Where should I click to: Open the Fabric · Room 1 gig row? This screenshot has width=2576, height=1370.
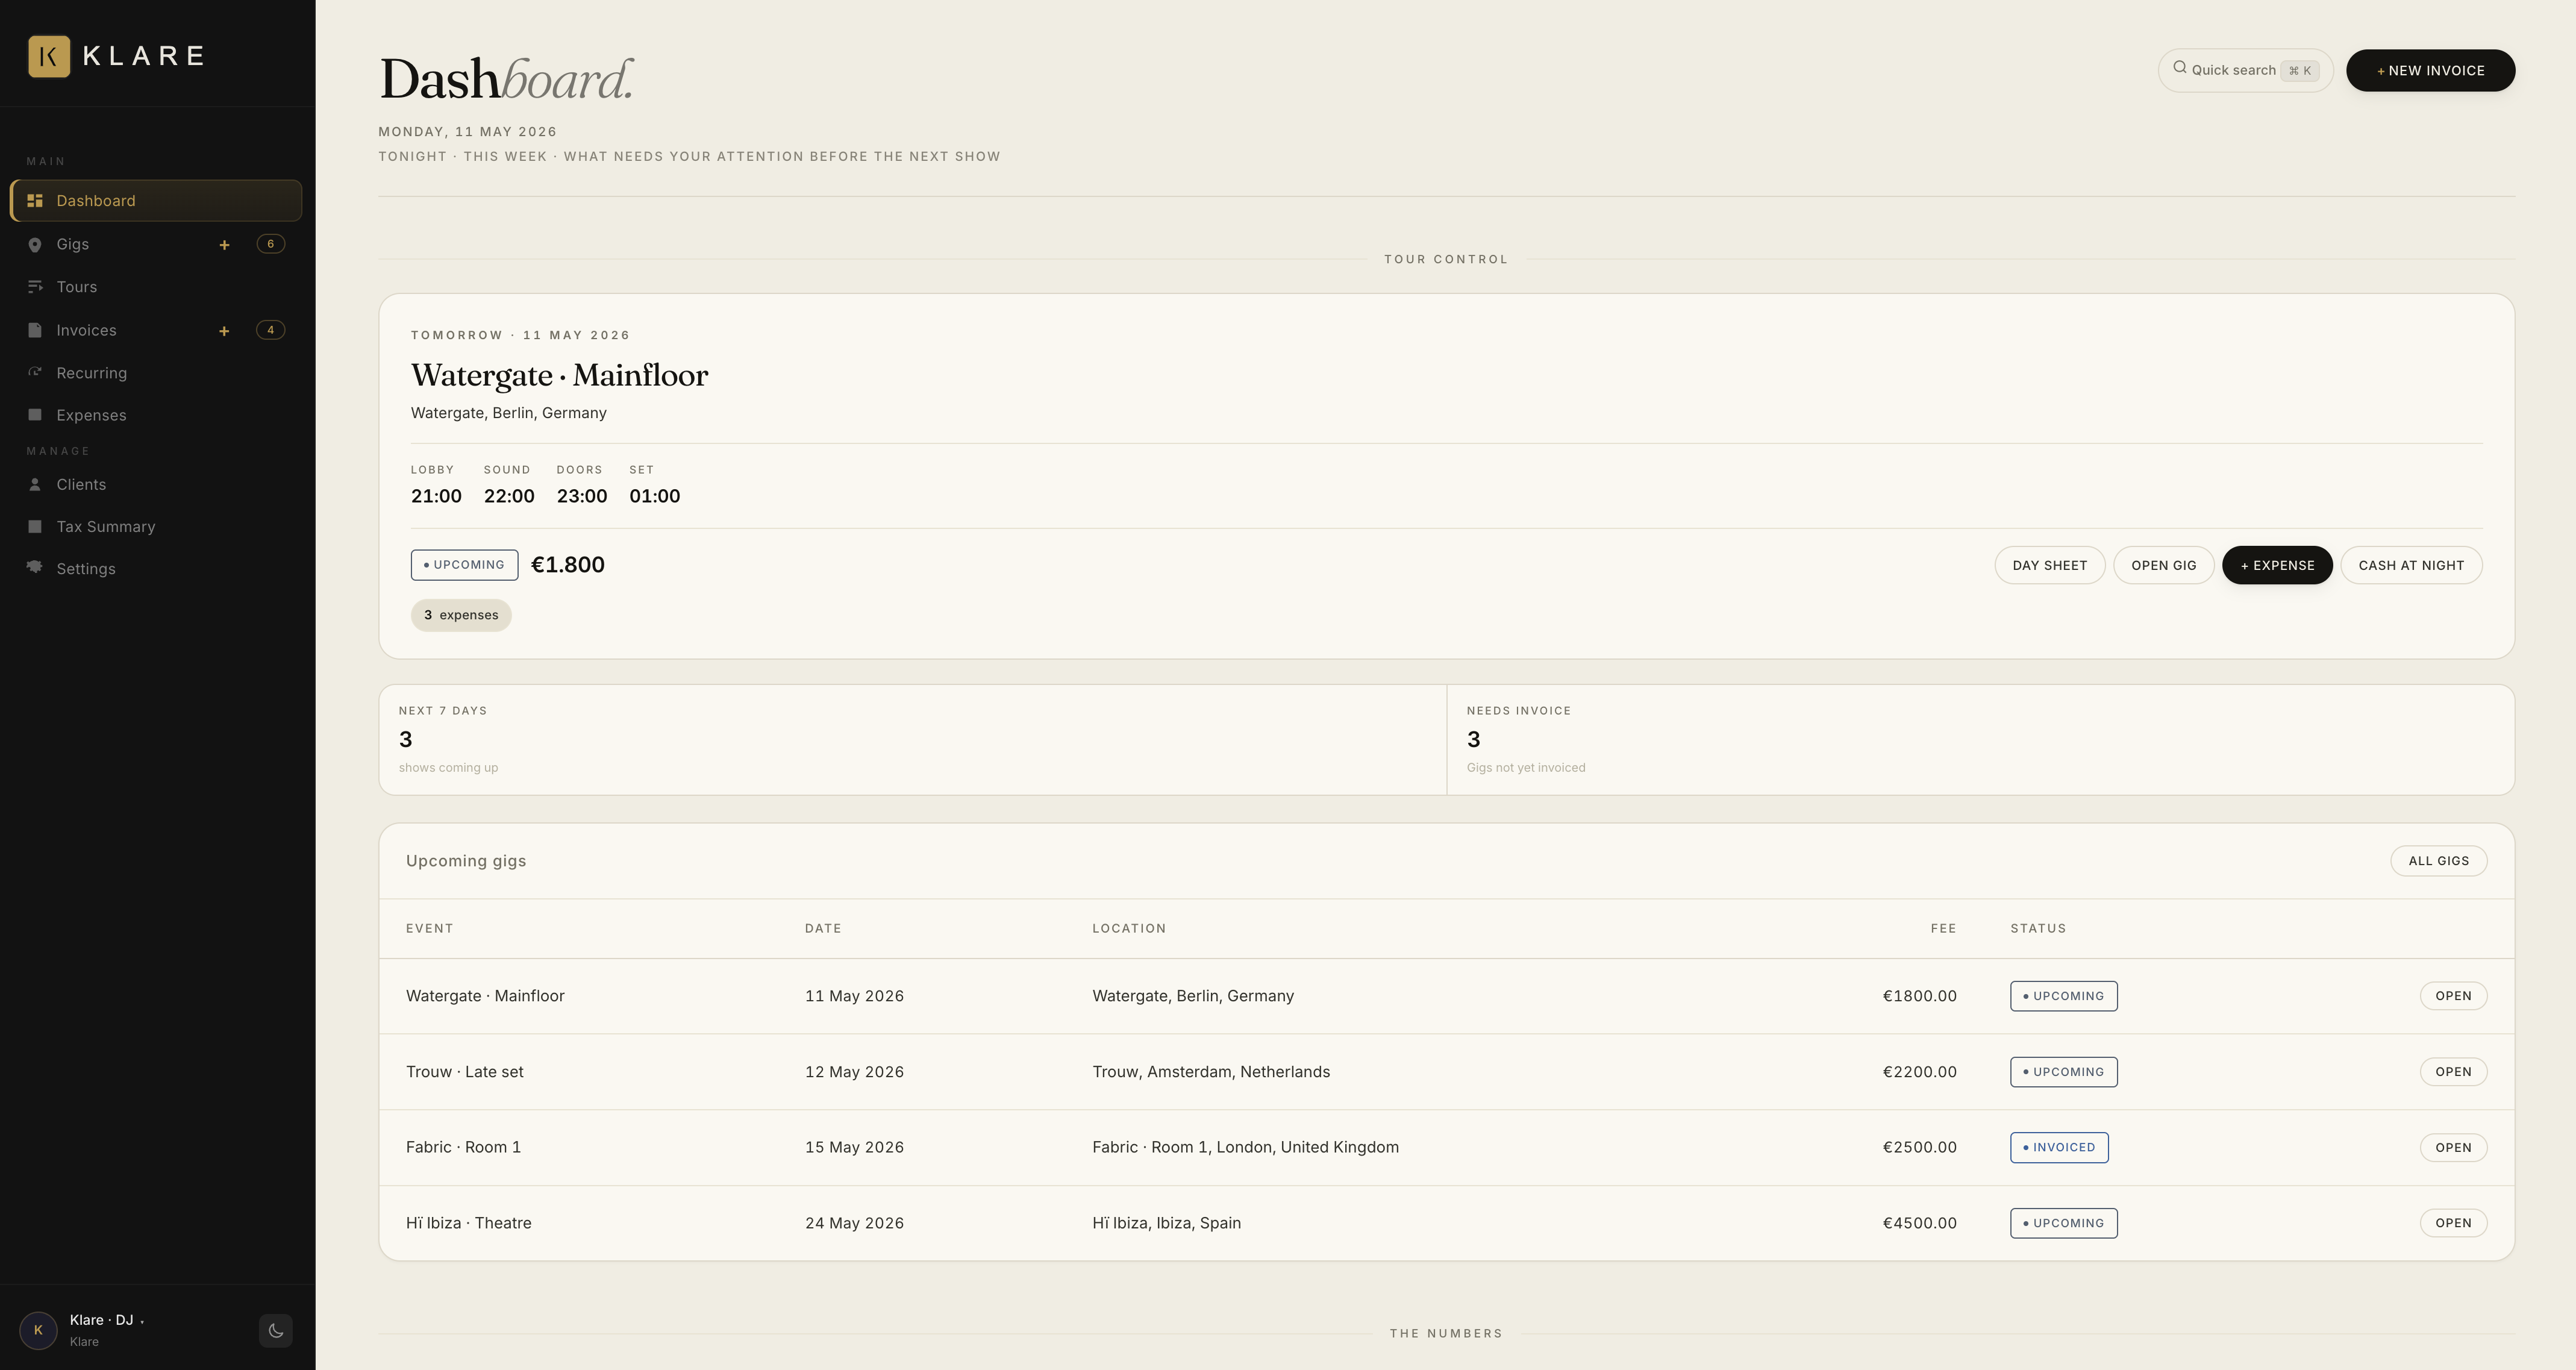coord(1446,1148)
